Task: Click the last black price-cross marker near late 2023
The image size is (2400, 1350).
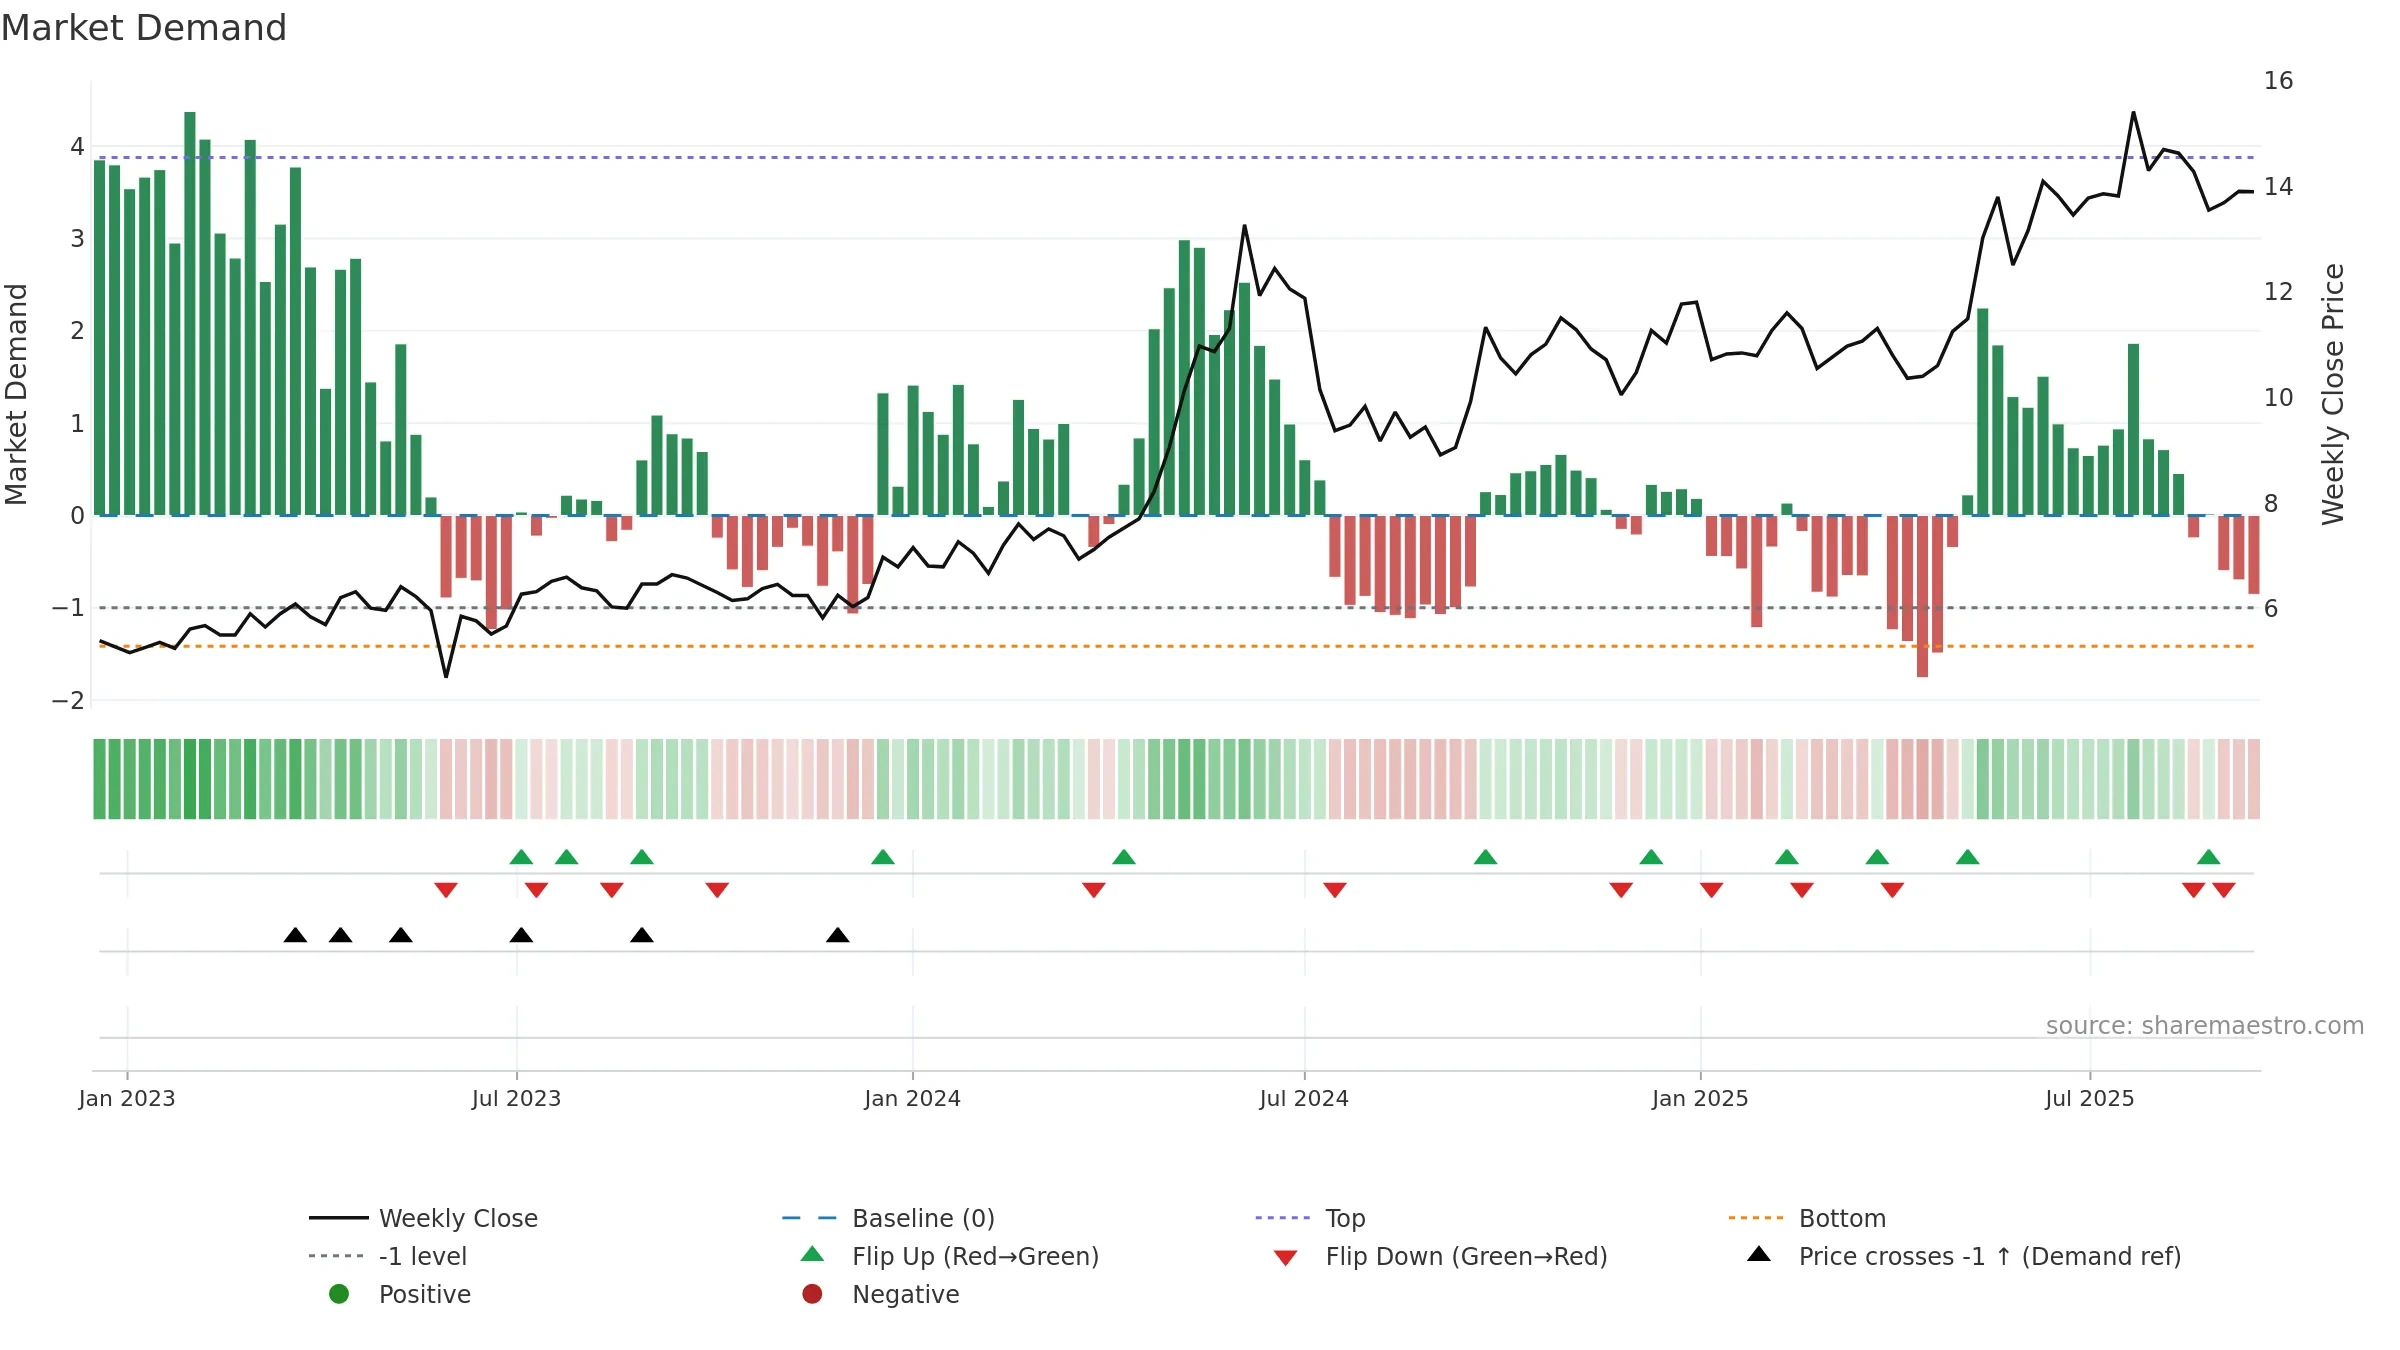Action: coord(838,935)
